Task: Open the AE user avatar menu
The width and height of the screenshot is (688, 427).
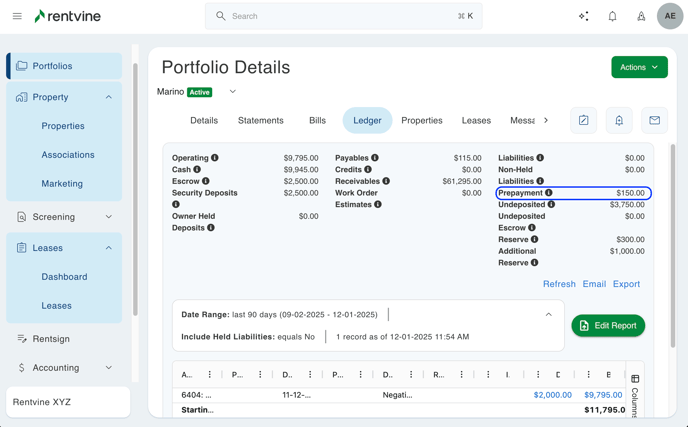Action: pos(670,16)
